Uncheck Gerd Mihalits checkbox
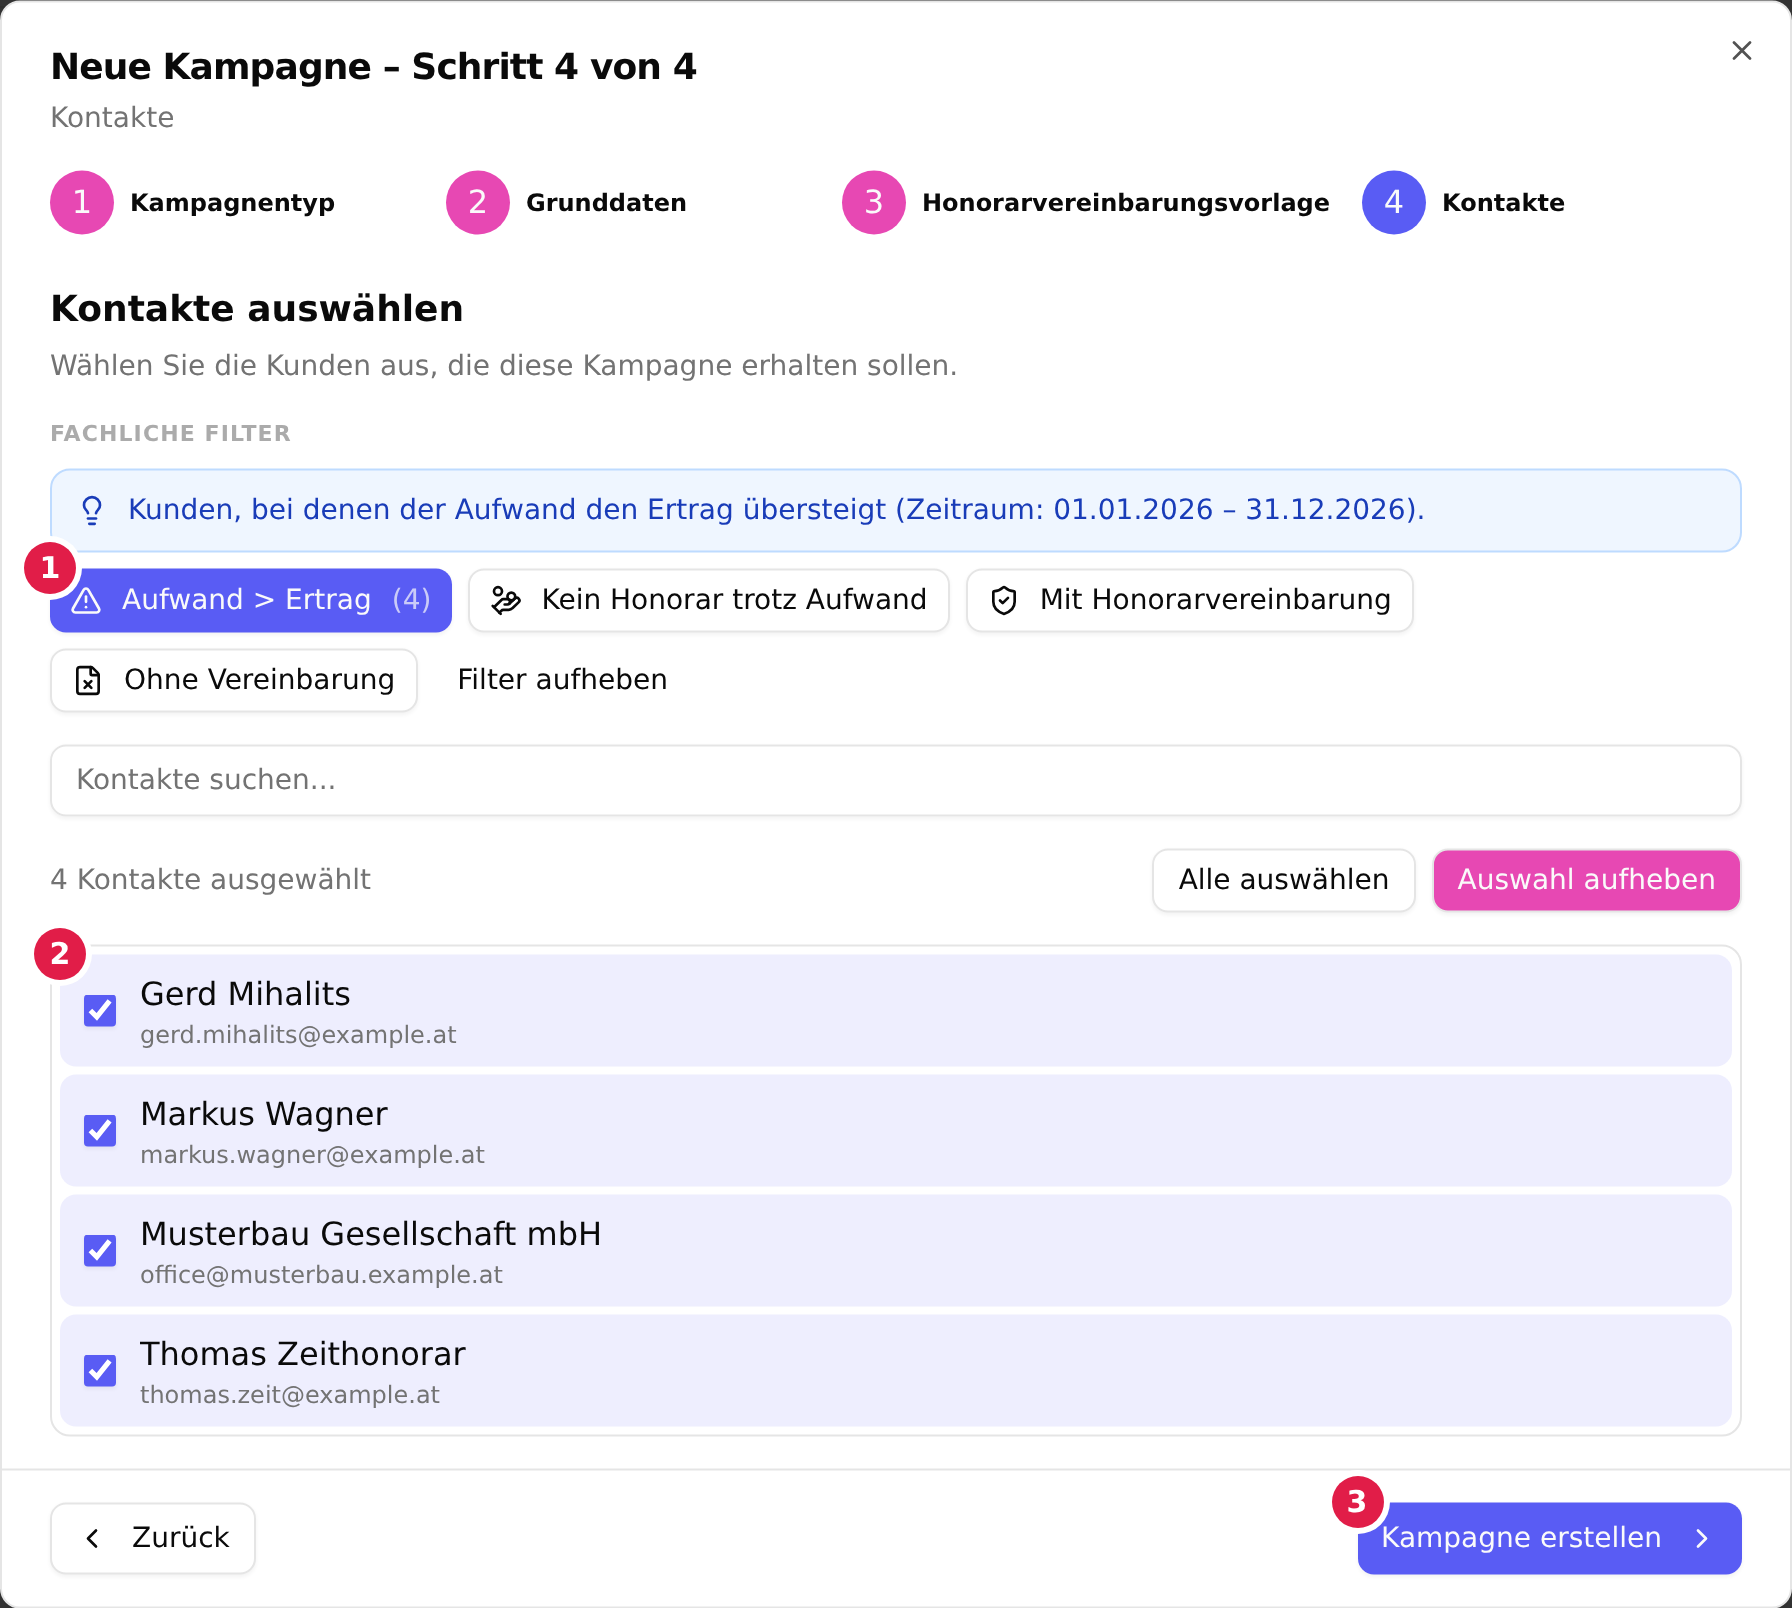1792x1608 pixels. (x=100, y=1010)
